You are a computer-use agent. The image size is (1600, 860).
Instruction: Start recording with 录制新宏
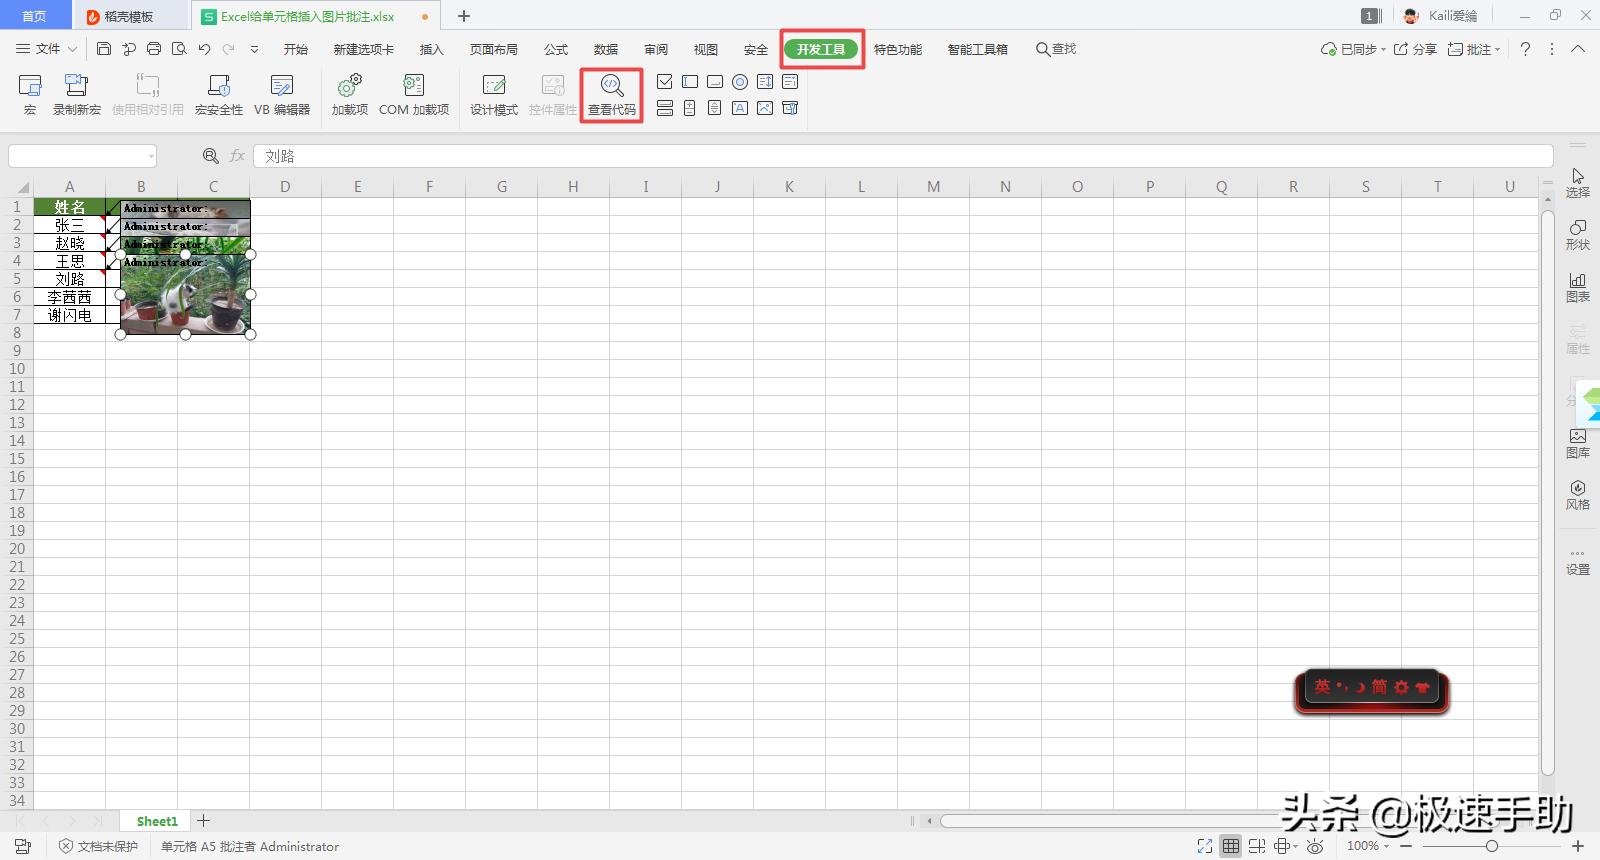click(x=77, y=95)
